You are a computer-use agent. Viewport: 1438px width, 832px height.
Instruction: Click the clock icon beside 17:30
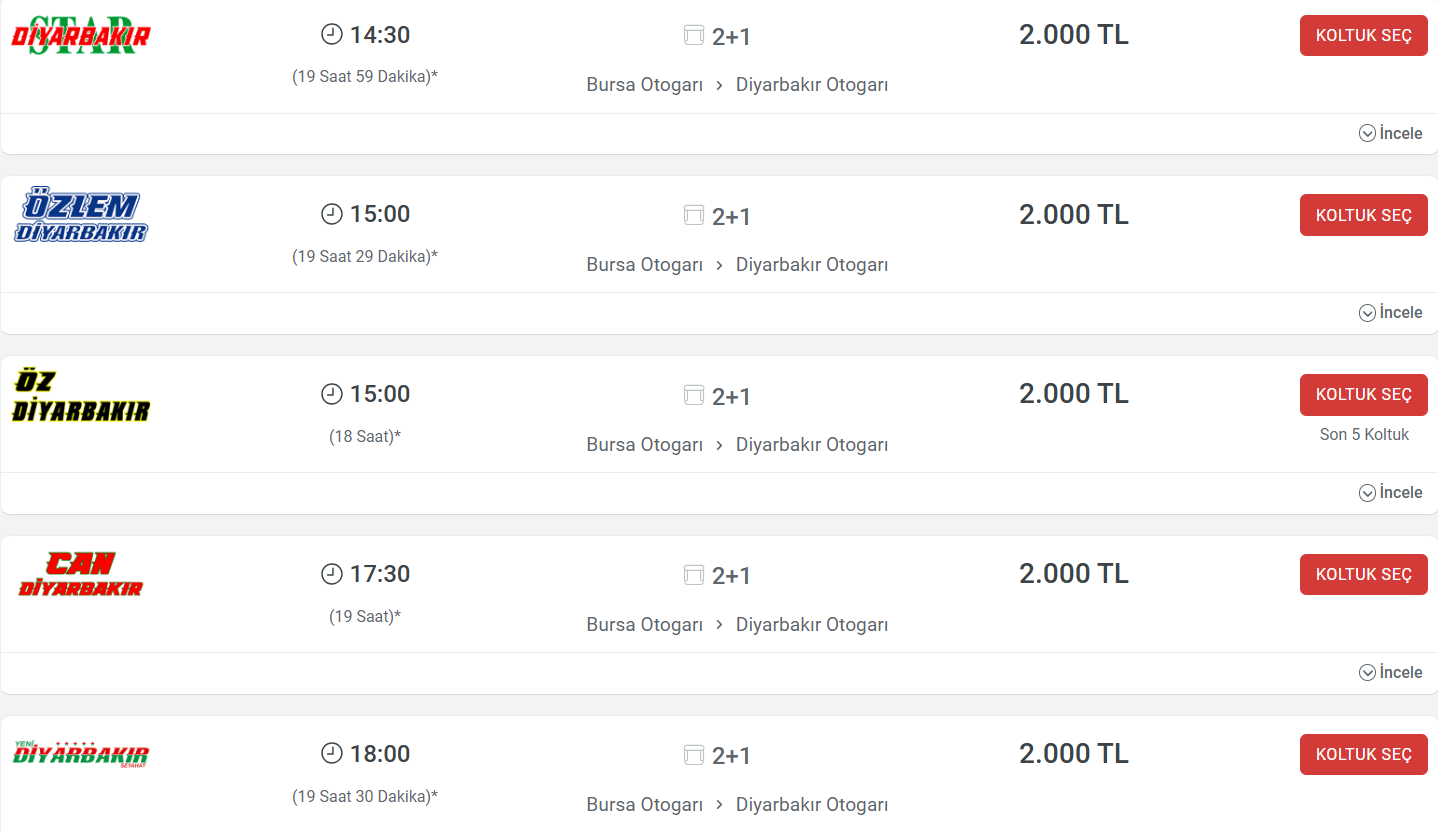coord(331,574)
